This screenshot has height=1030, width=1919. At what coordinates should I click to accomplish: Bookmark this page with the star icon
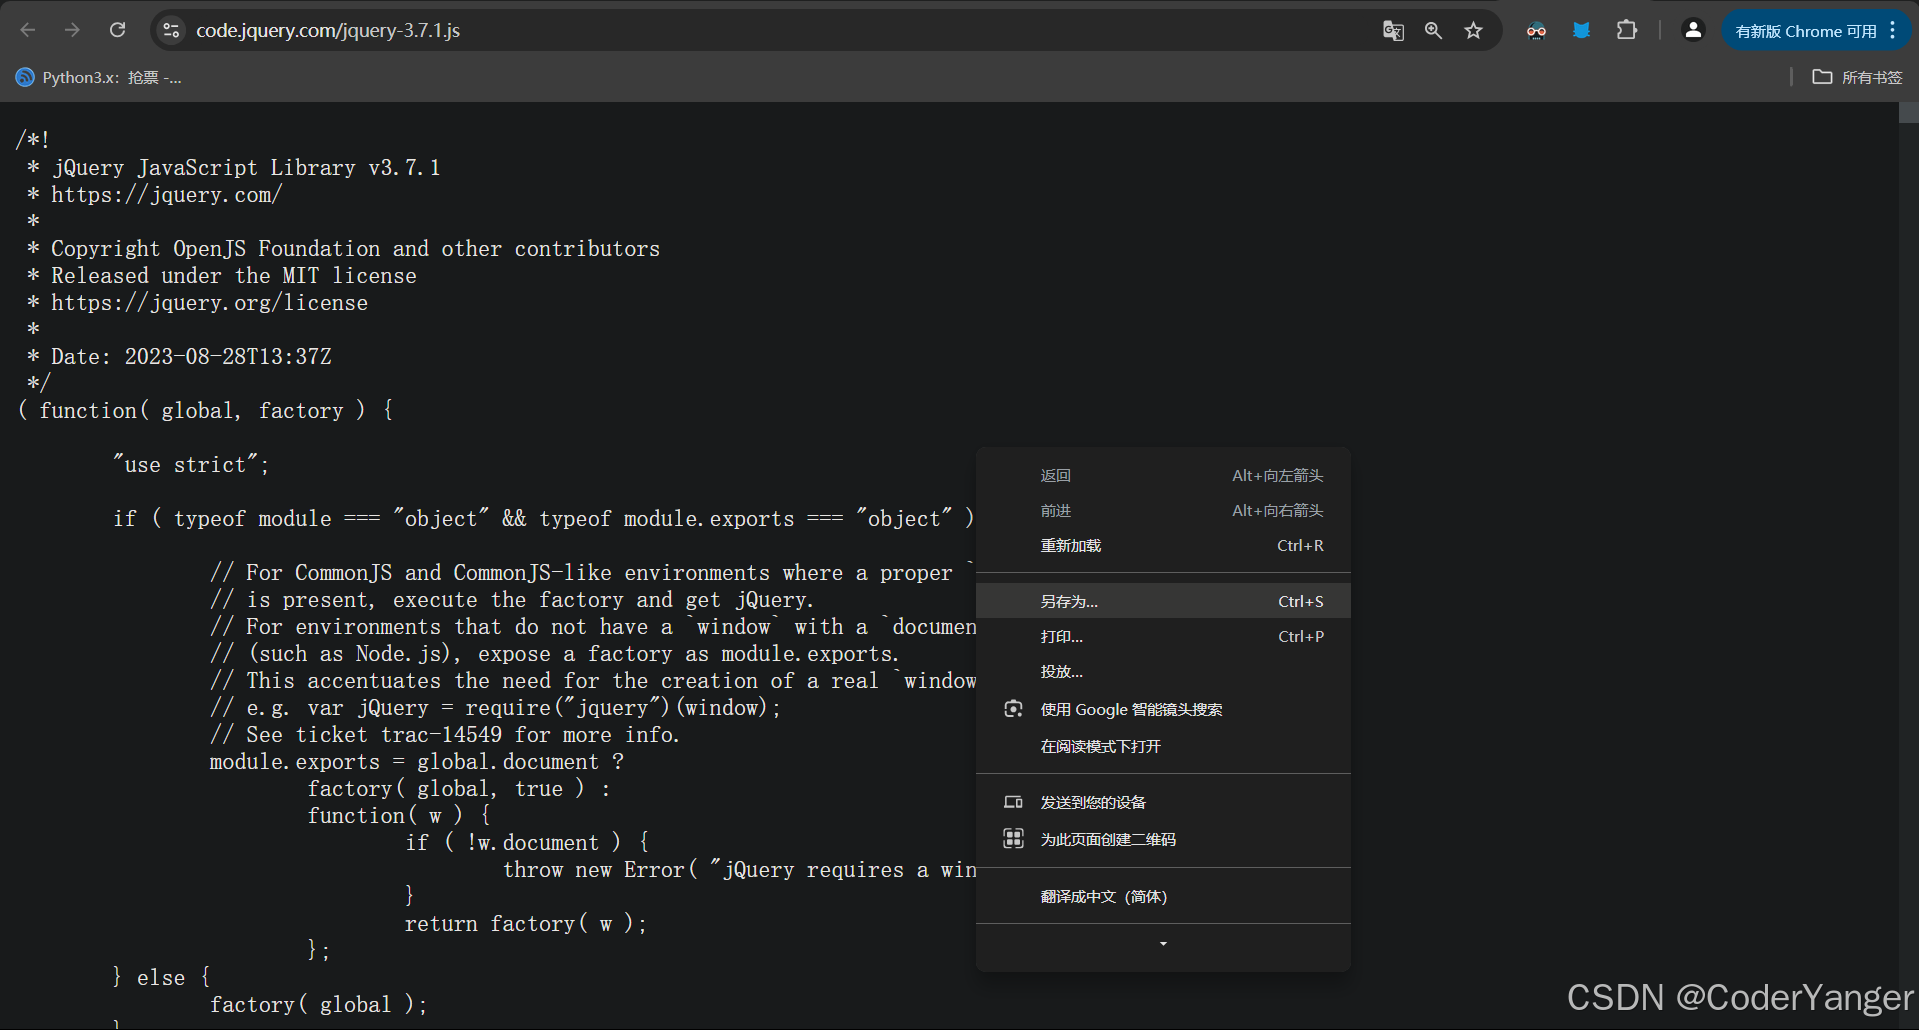pyautogui.click(x=1473, y=31)
